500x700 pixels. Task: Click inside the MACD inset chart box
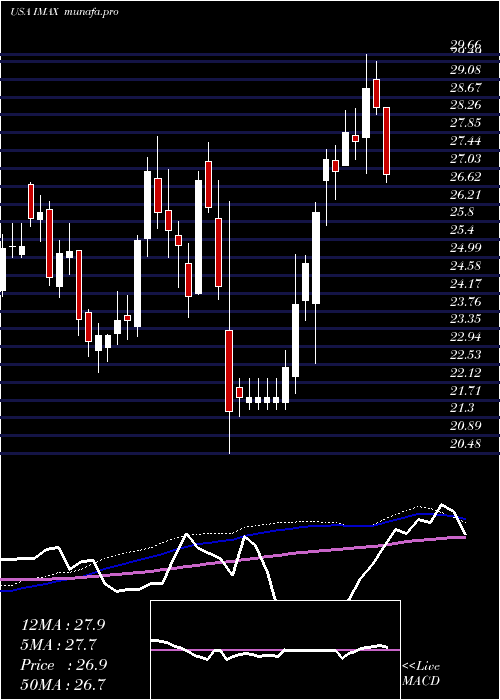click(x=275, y=650)
